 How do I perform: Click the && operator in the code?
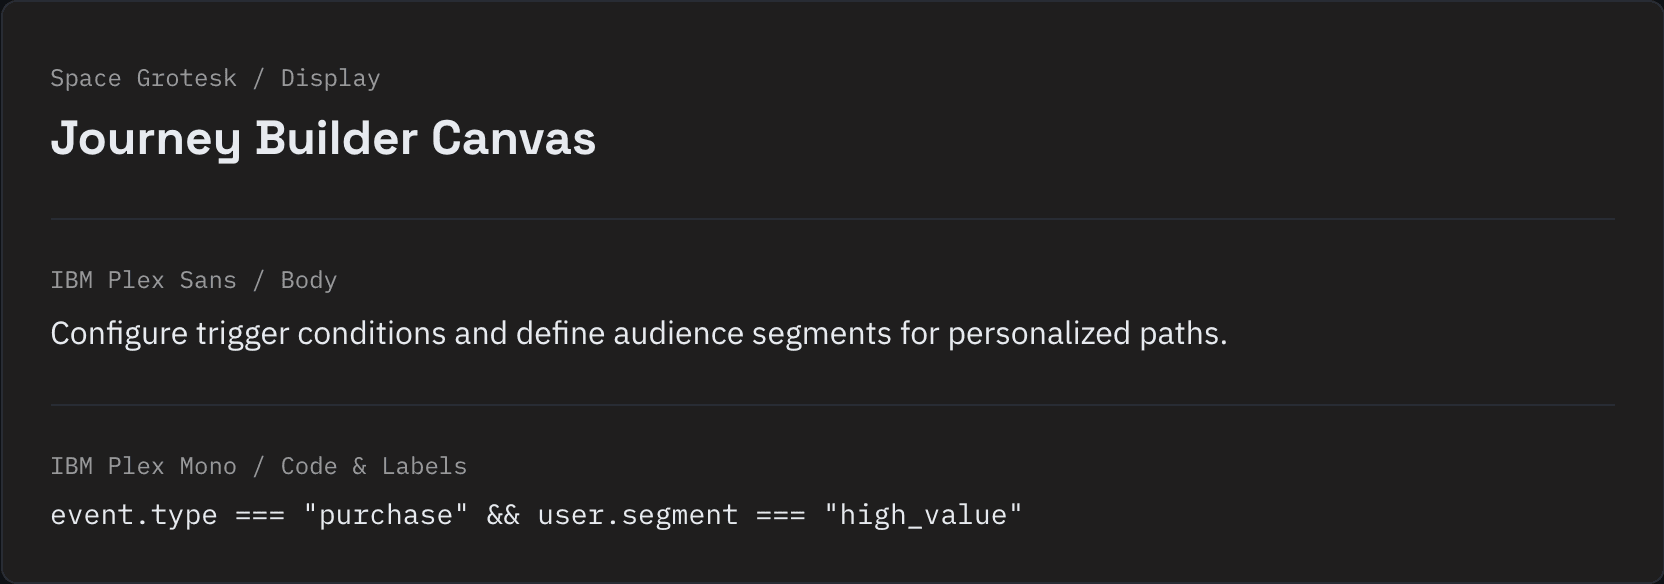click(503, 515)
